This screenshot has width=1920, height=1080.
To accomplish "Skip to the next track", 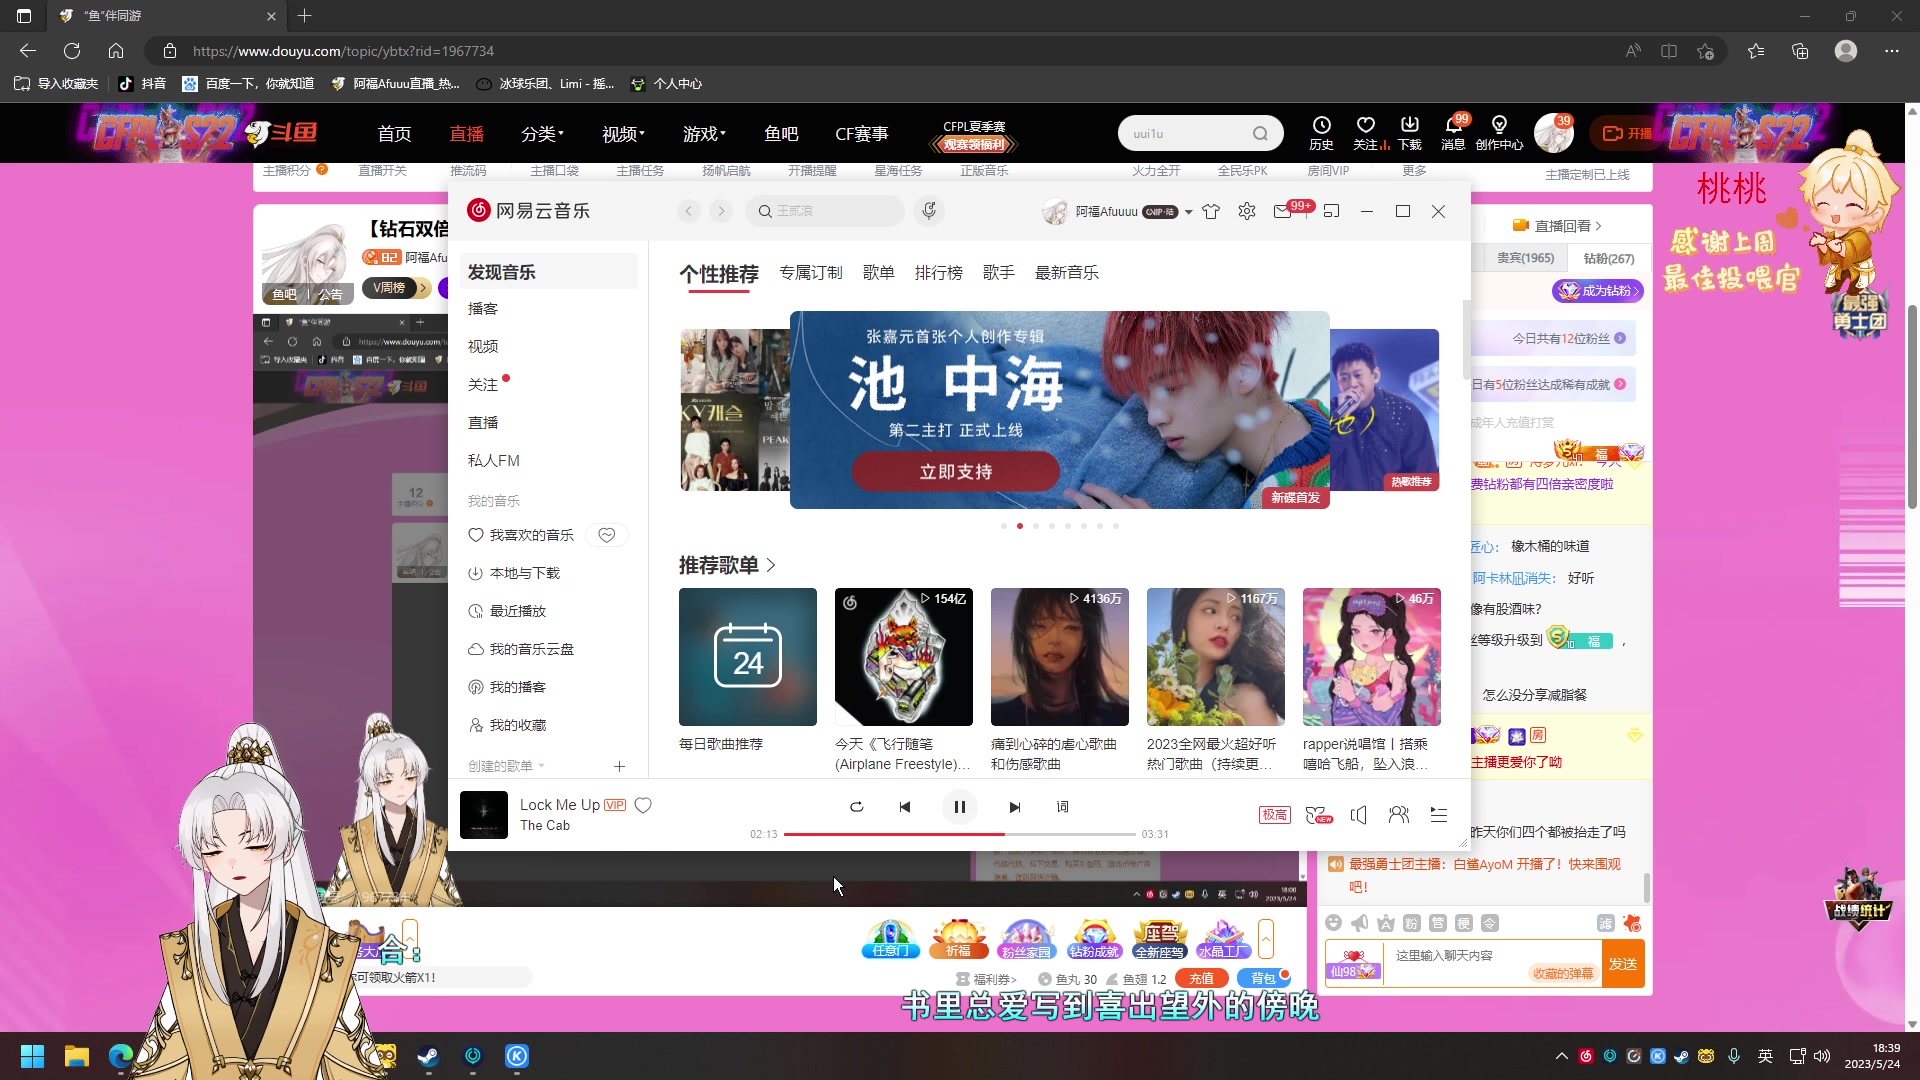I will pos(1014,807).
